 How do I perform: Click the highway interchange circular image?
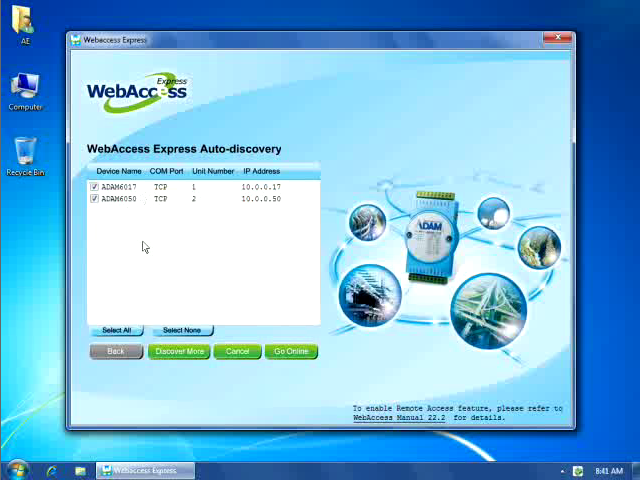click(489, 311)
